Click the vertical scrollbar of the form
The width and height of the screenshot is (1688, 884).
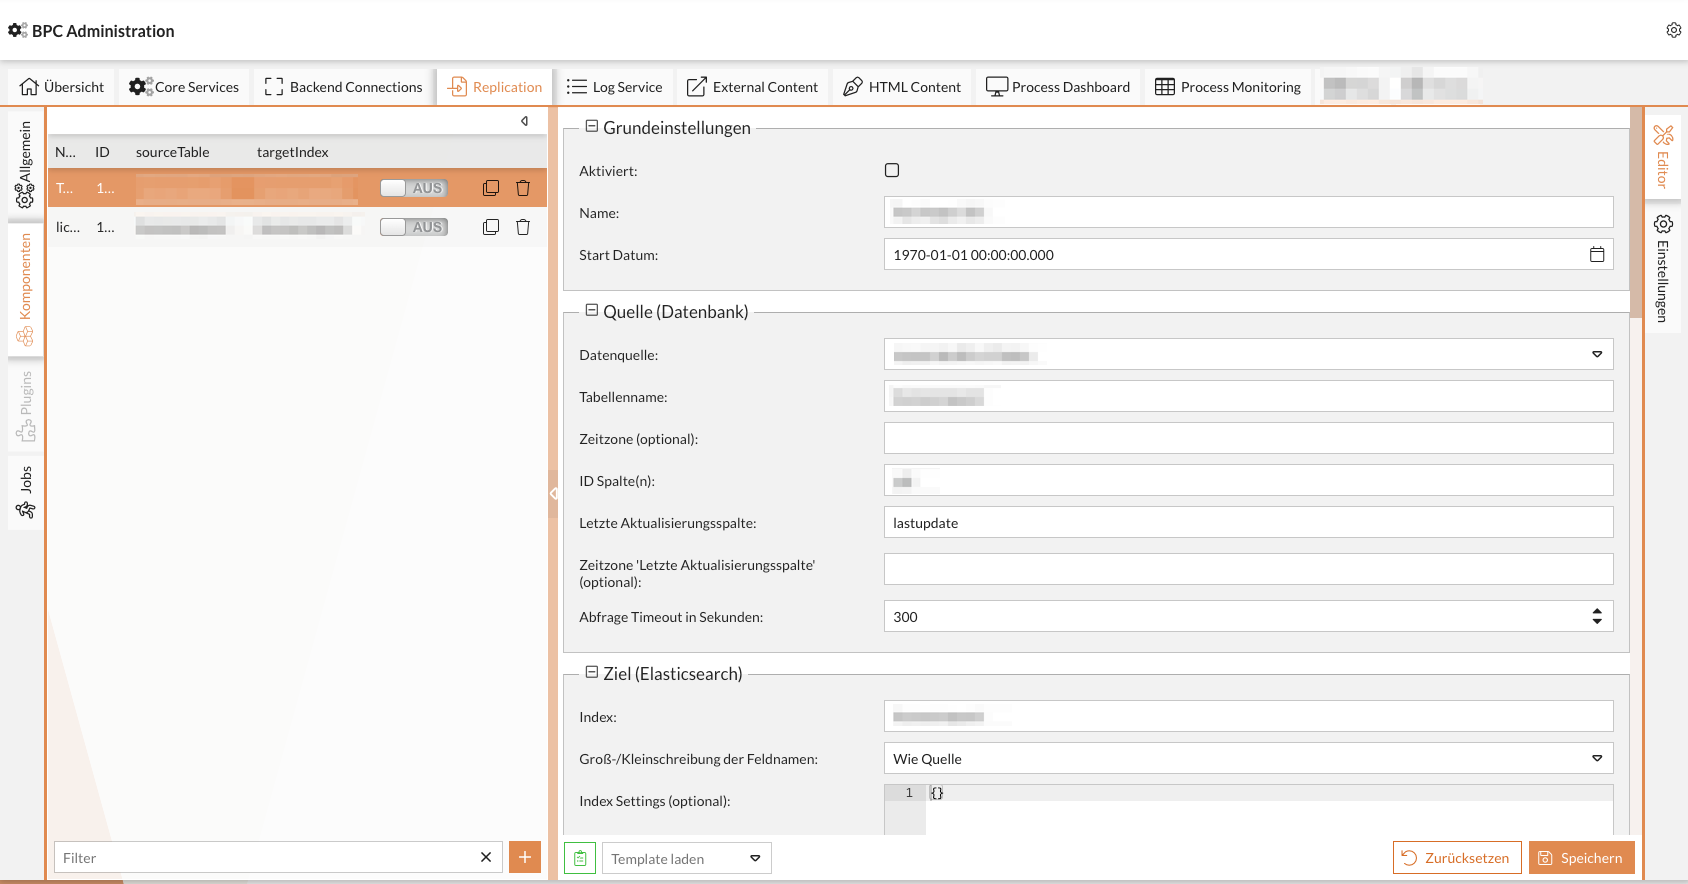[1636, 212]
